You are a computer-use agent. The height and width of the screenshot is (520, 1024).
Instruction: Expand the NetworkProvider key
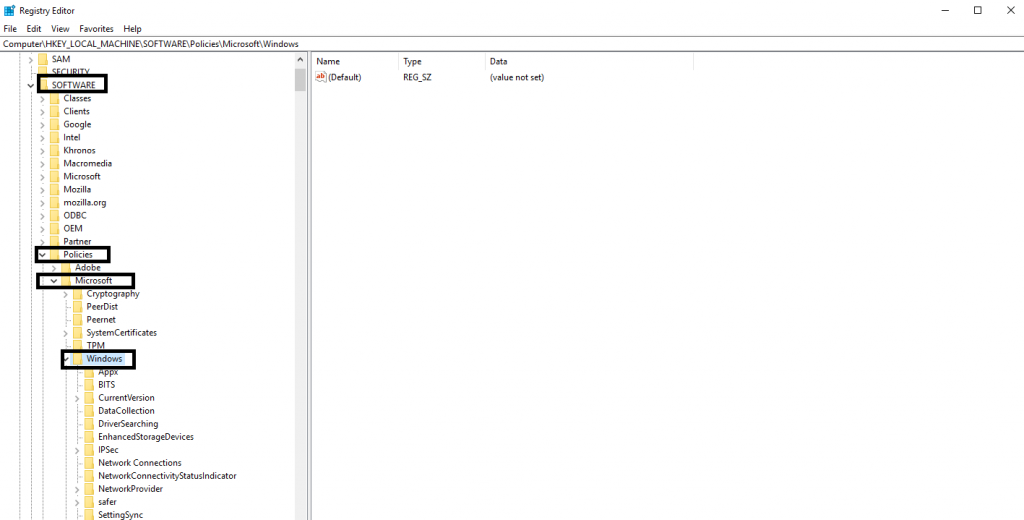[x=77, y=489]
